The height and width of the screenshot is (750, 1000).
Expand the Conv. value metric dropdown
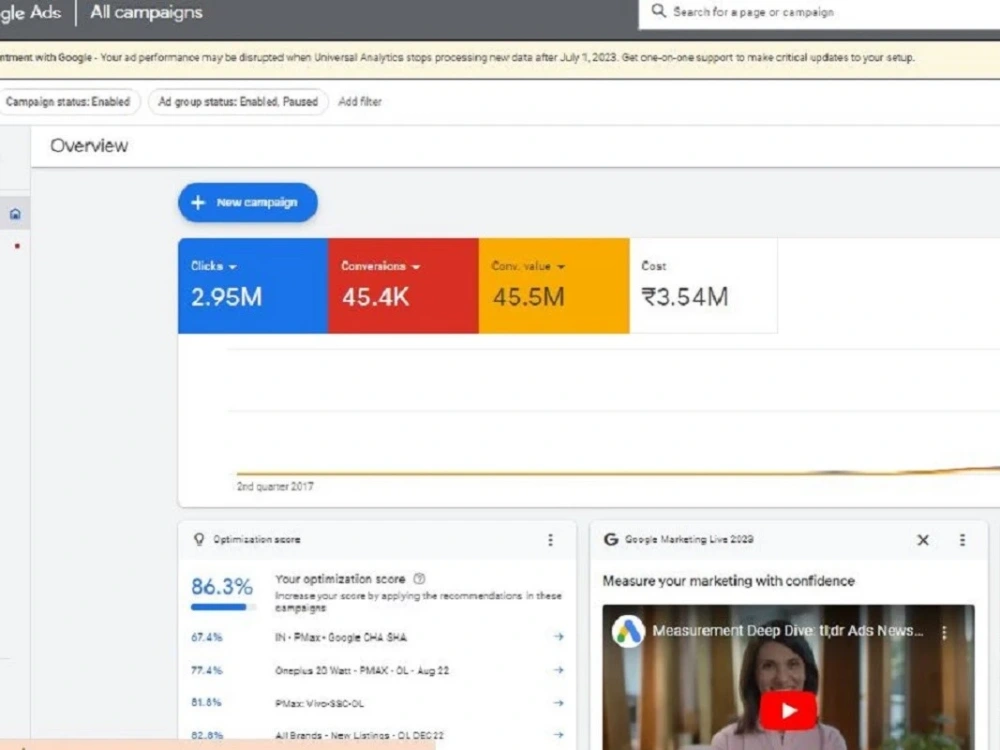(561, 267)
